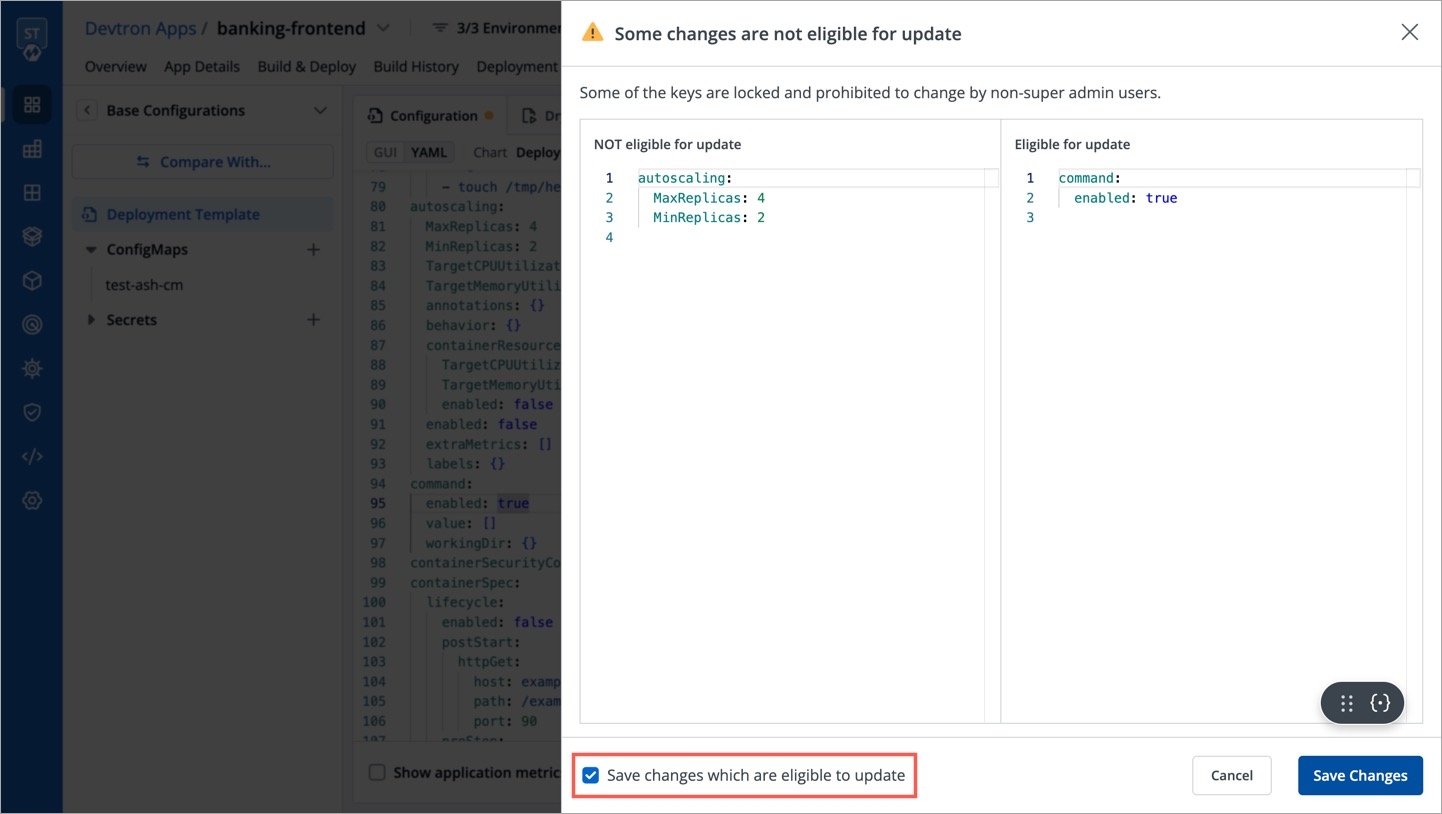Viewport: 1442px width, 814px height.
Task: Switch to the App Details tab
Action: point(202,67)
